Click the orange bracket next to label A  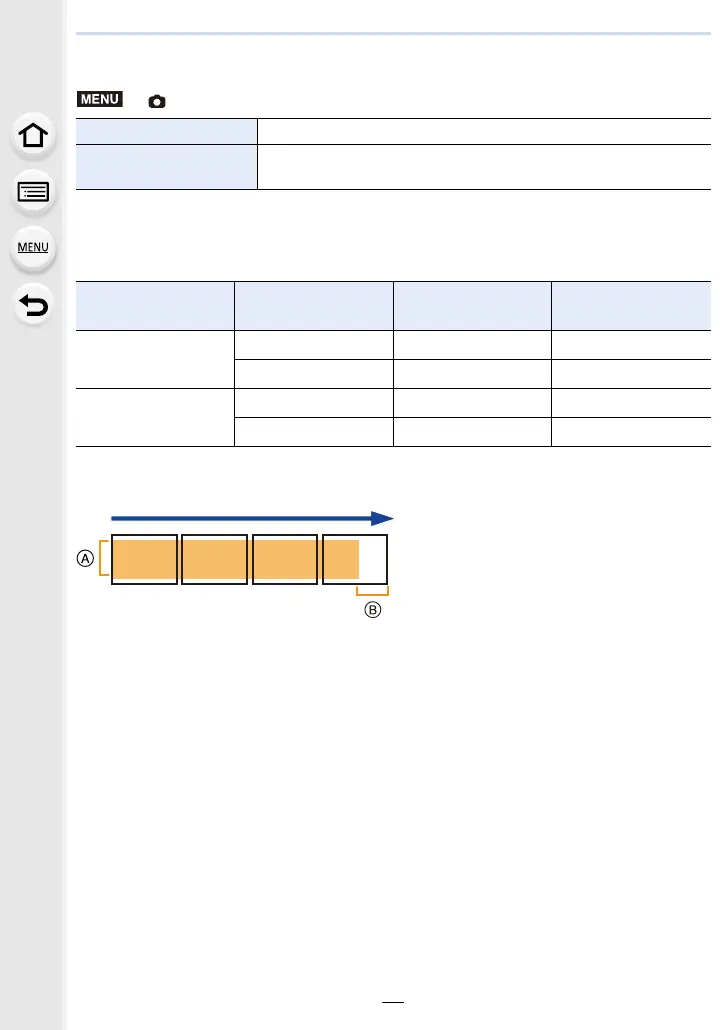click(x=104, y=559)
